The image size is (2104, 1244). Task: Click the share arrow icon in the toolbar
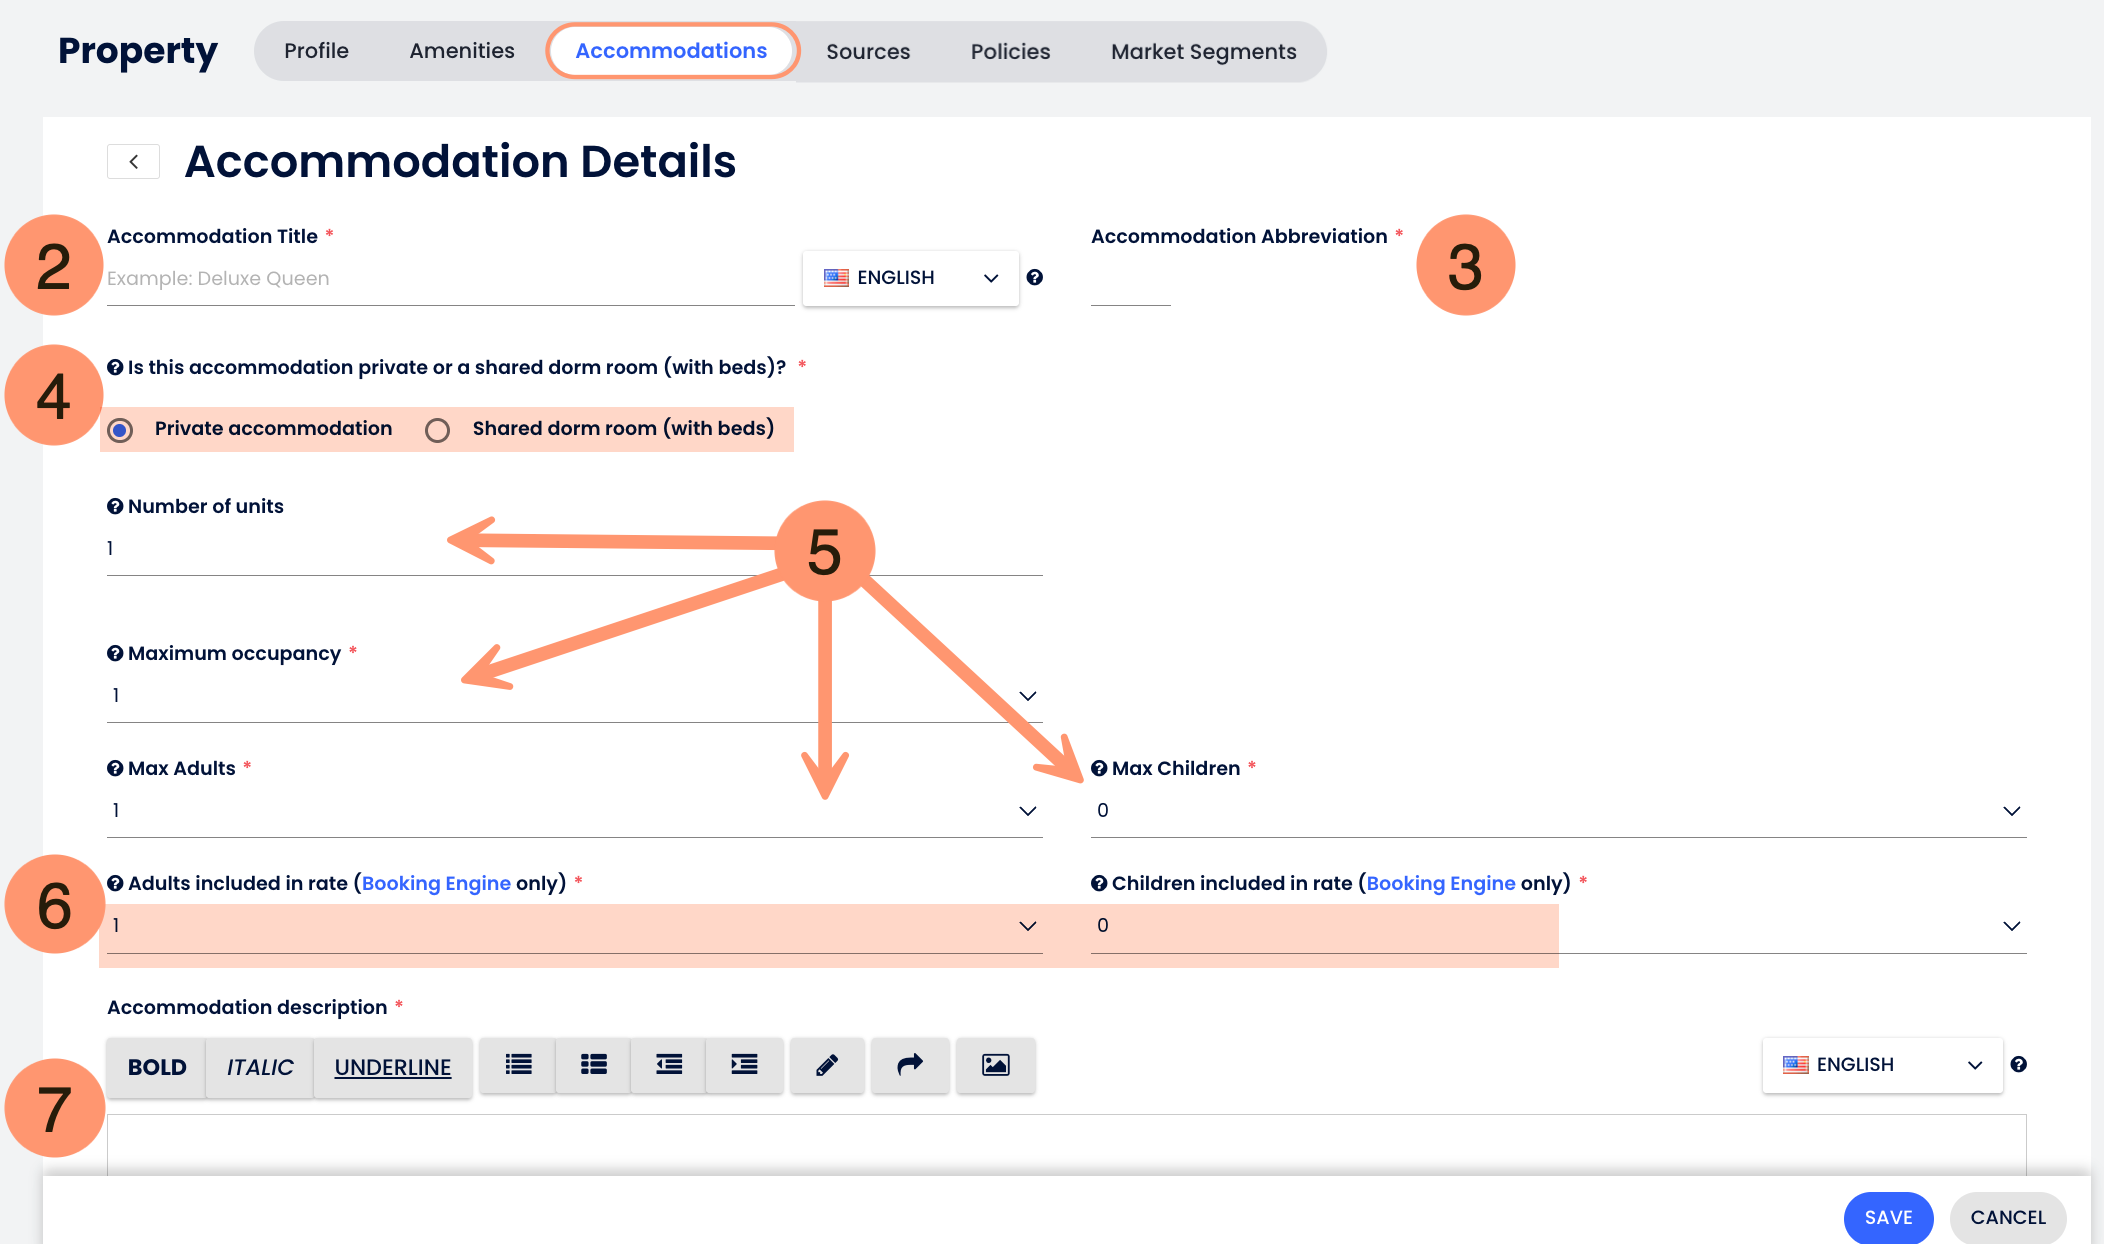909,1065
